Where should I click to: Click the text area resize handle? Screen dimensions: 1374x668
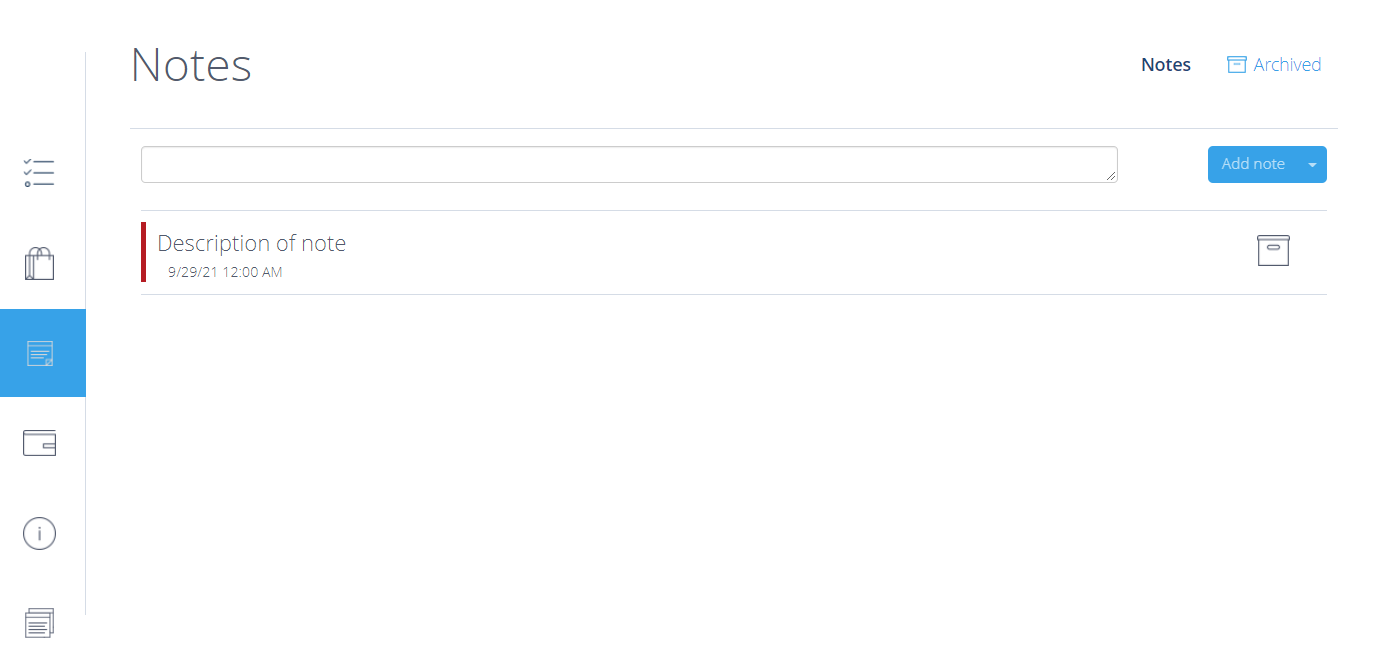(1111, 176)
